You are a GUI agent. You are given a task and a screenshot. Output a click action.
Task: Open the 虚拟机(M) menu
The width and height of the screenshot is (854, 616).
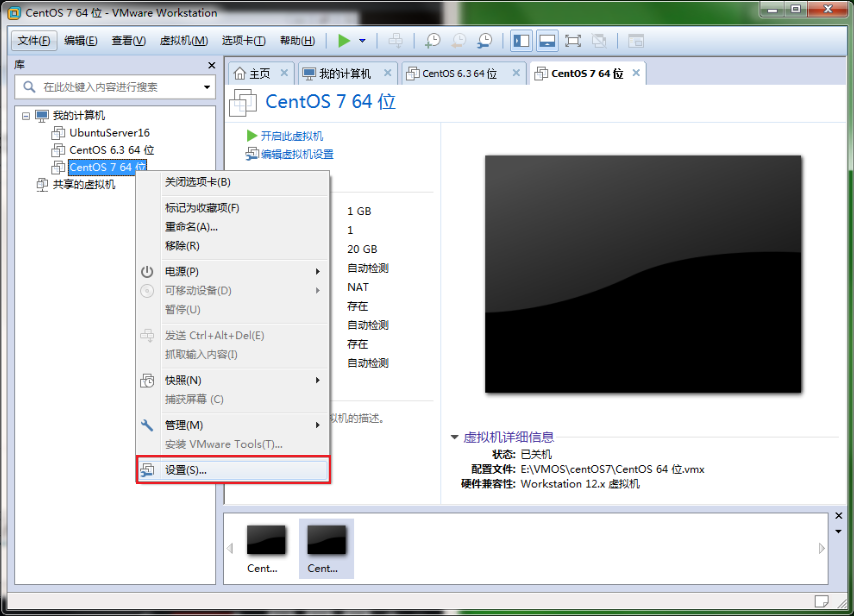click(184, 41)
